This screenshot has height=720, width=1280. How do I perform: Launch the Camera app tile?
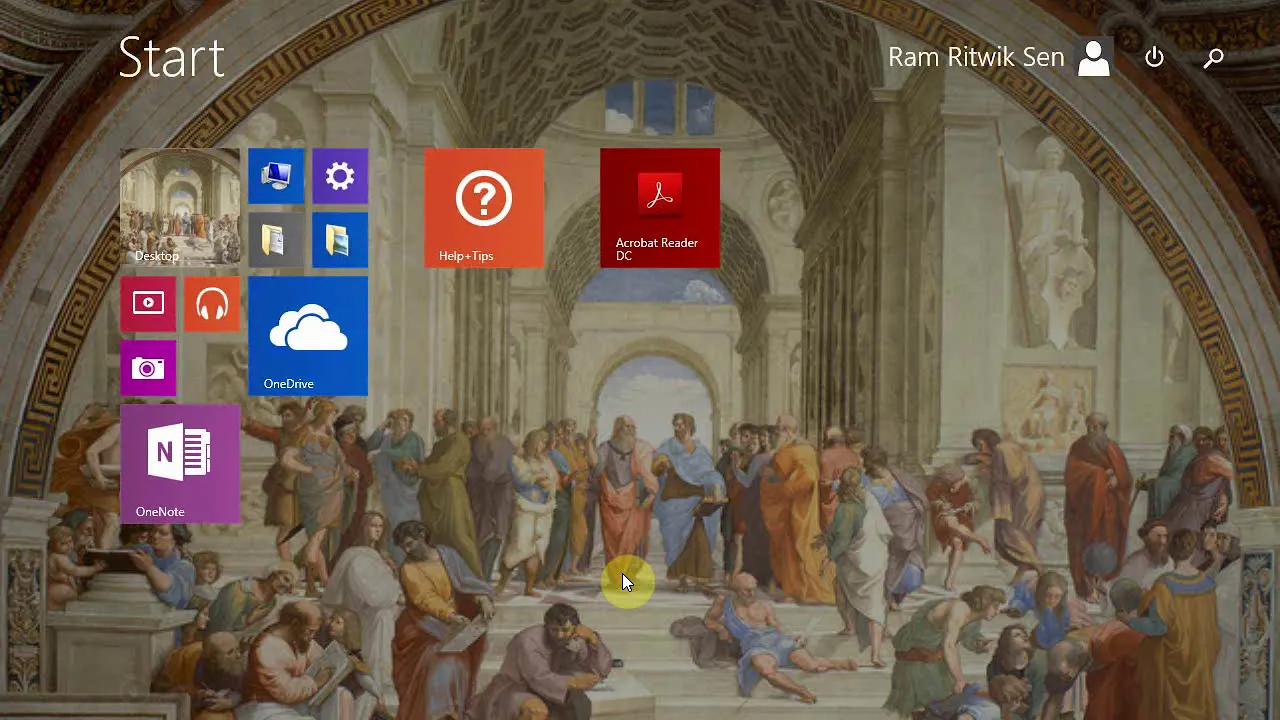[148, 368]
